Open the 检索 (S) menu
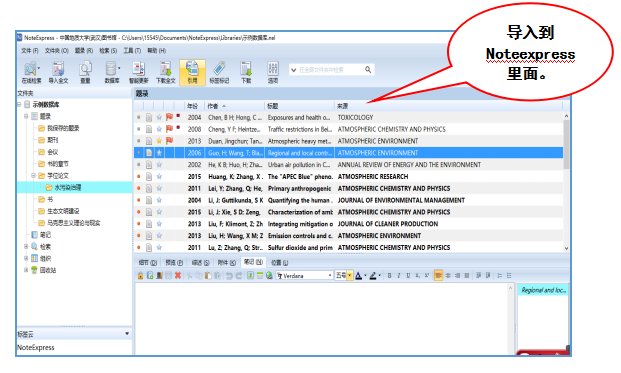 (x=108, y=51)
